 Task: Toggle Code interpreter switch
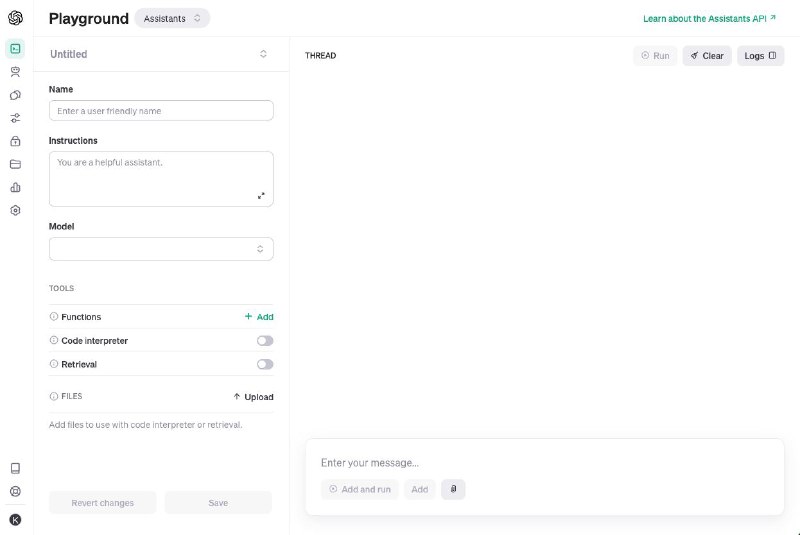point(265,341)
